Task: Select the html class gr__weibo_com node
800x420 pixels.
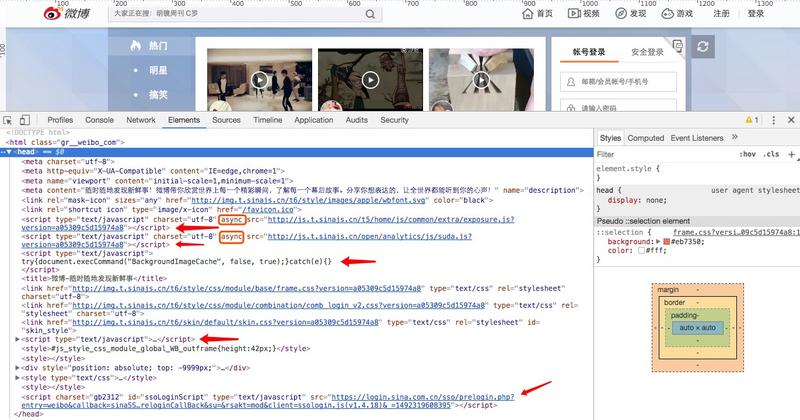Action: tap(65, 142)
